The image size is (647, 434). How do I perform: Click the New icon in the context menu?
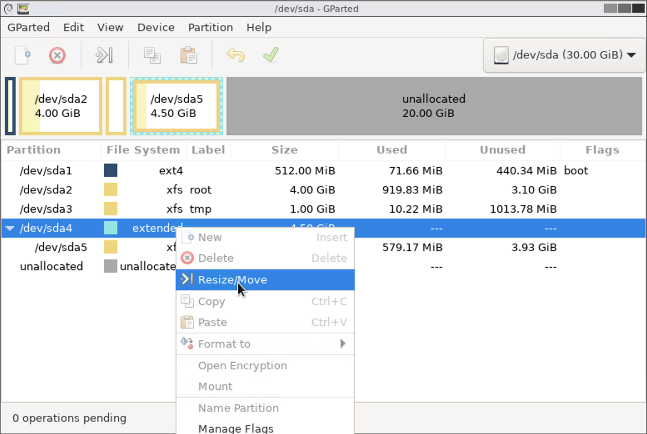188,237
